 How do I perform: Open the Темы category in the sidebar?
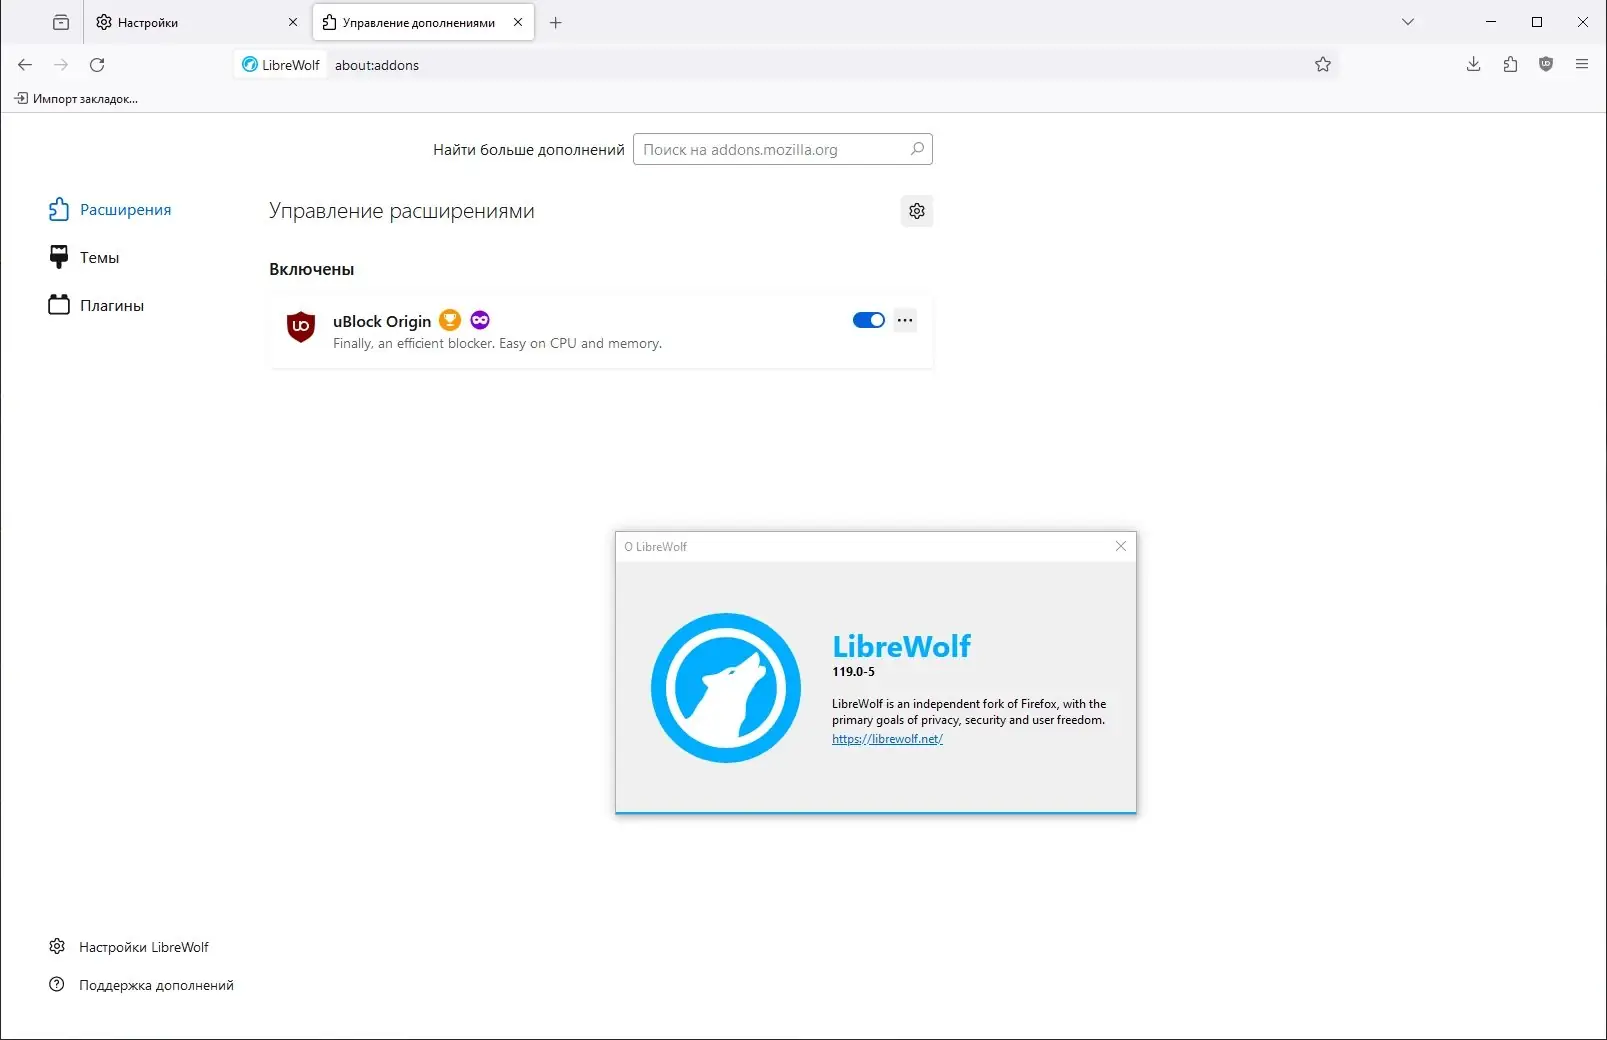[x=84, y=257]
